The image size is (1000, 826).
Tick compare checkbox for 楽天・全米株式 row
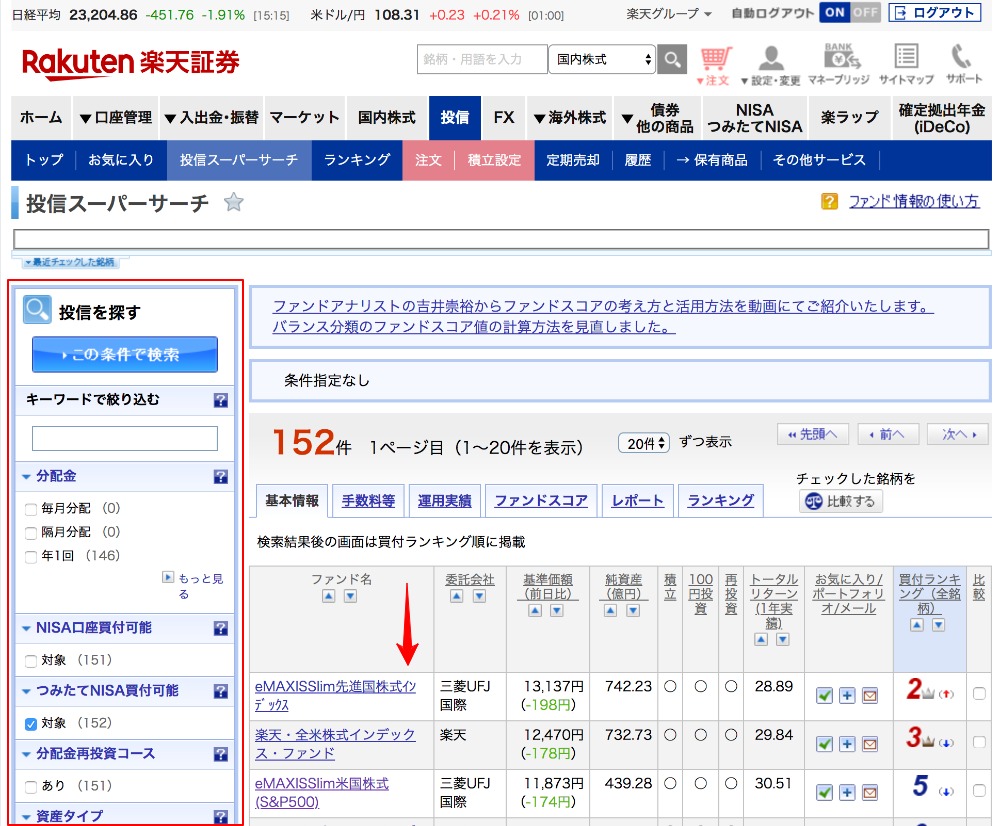(x=979, y=742)
